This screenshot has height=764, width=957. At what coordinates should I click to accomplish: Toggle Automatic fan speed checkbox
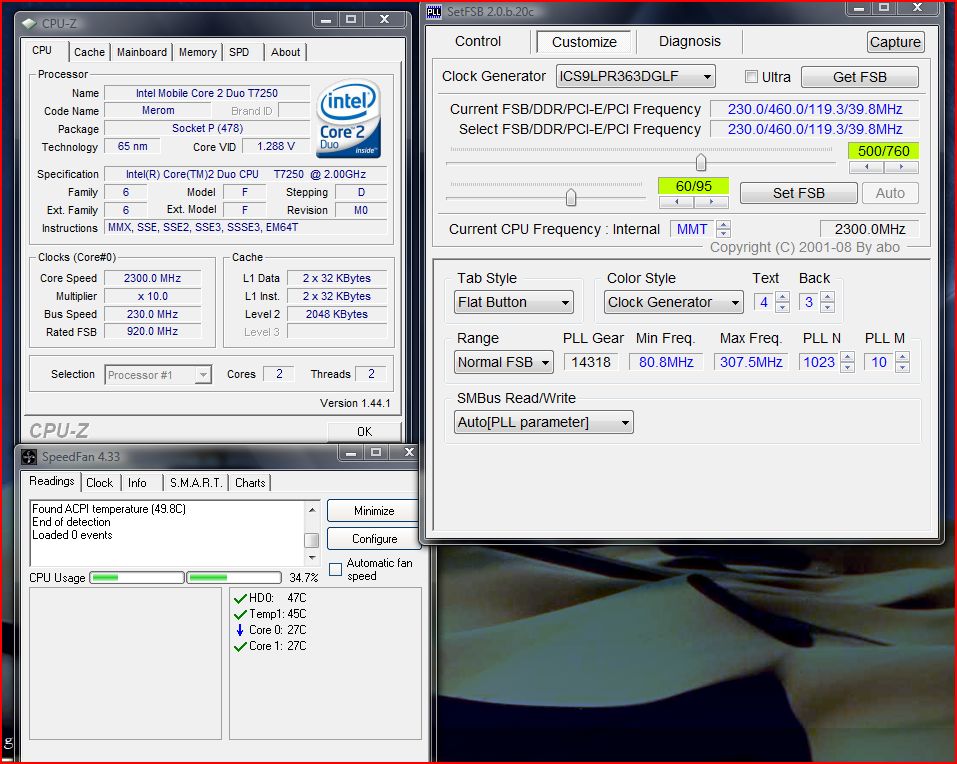pos(335,569)
